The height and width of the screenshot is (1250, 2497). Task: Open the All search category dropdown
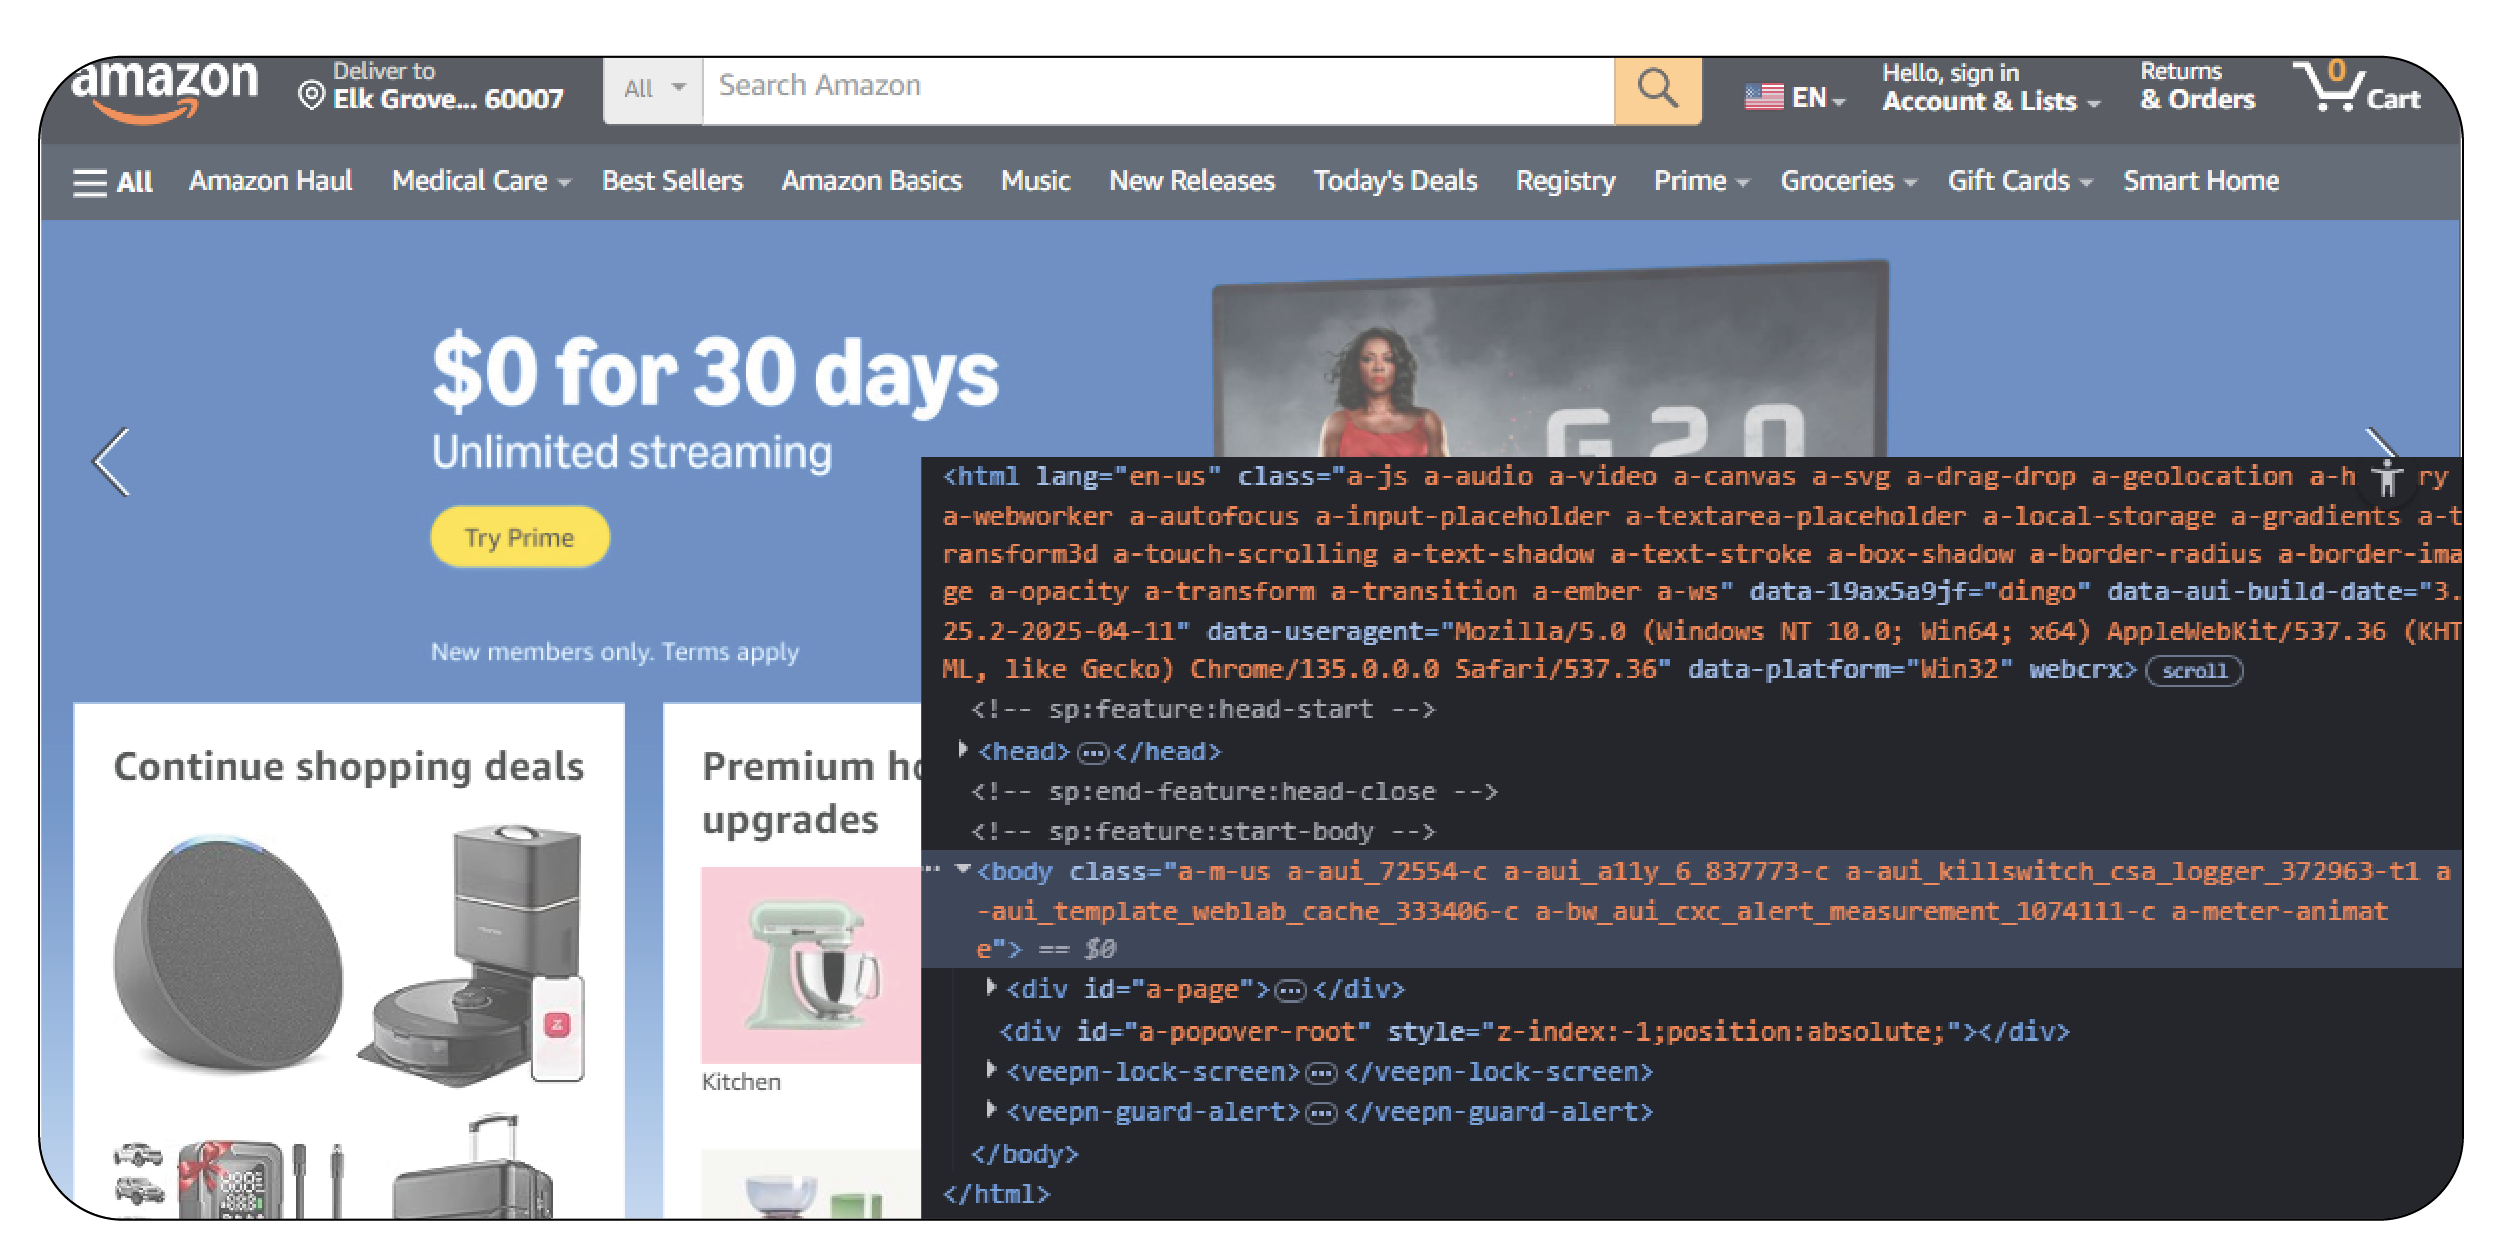(x=653, y=89)
